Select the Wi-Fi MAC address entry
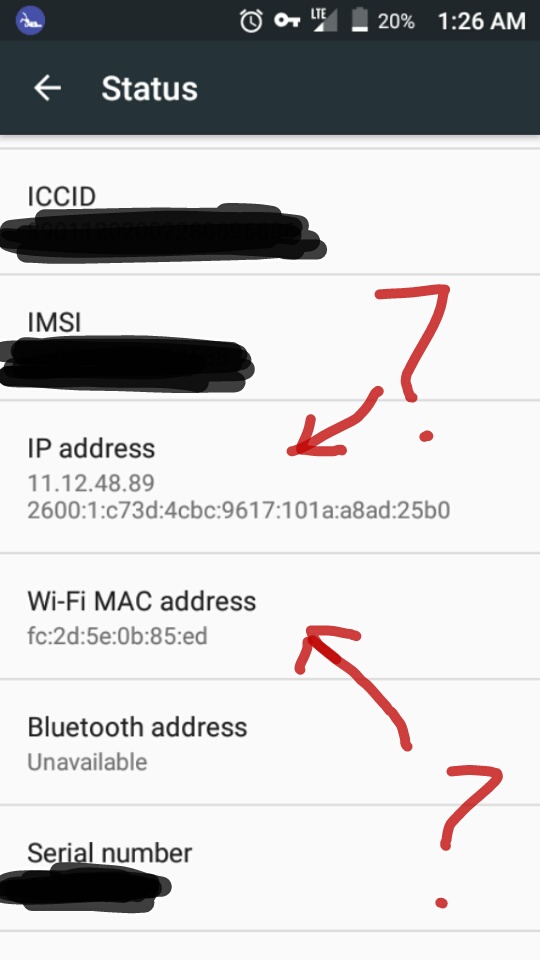Viewport: 540px width, 960px height. pyautogui.click(x=270, y=616)
